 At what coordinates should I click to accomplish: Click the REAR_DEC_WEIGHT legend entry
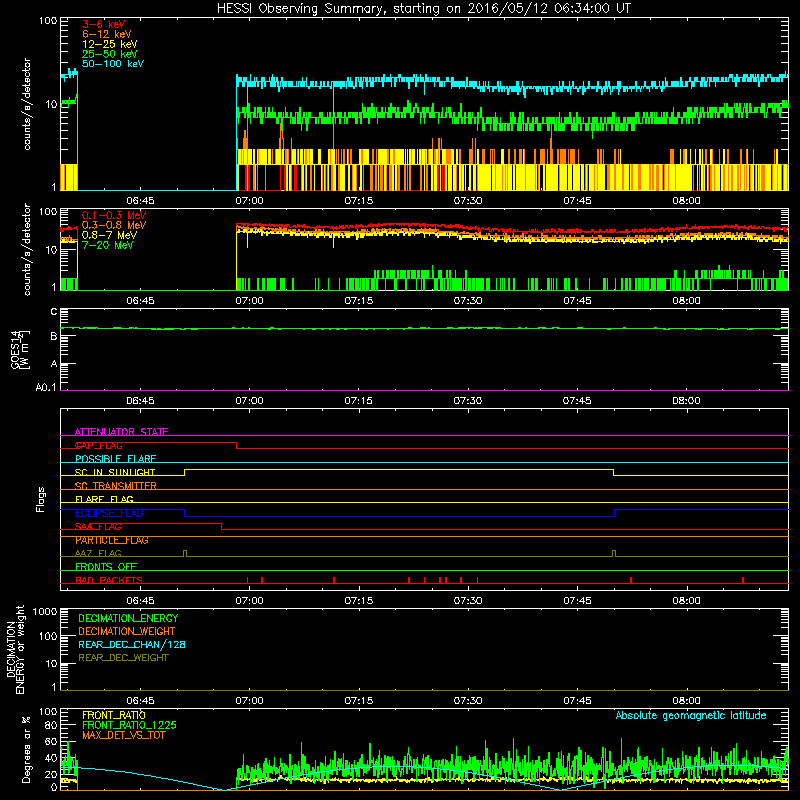pos(123,658)
